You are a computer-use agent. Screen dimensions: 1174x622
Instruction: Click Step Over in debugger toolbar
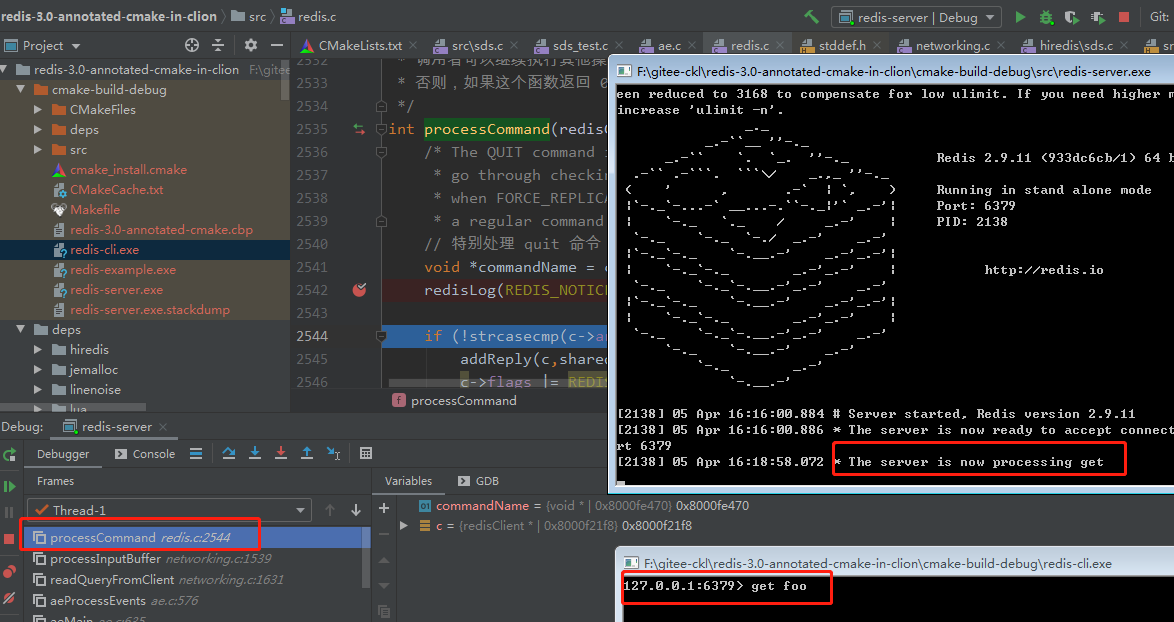coord(229,454)
